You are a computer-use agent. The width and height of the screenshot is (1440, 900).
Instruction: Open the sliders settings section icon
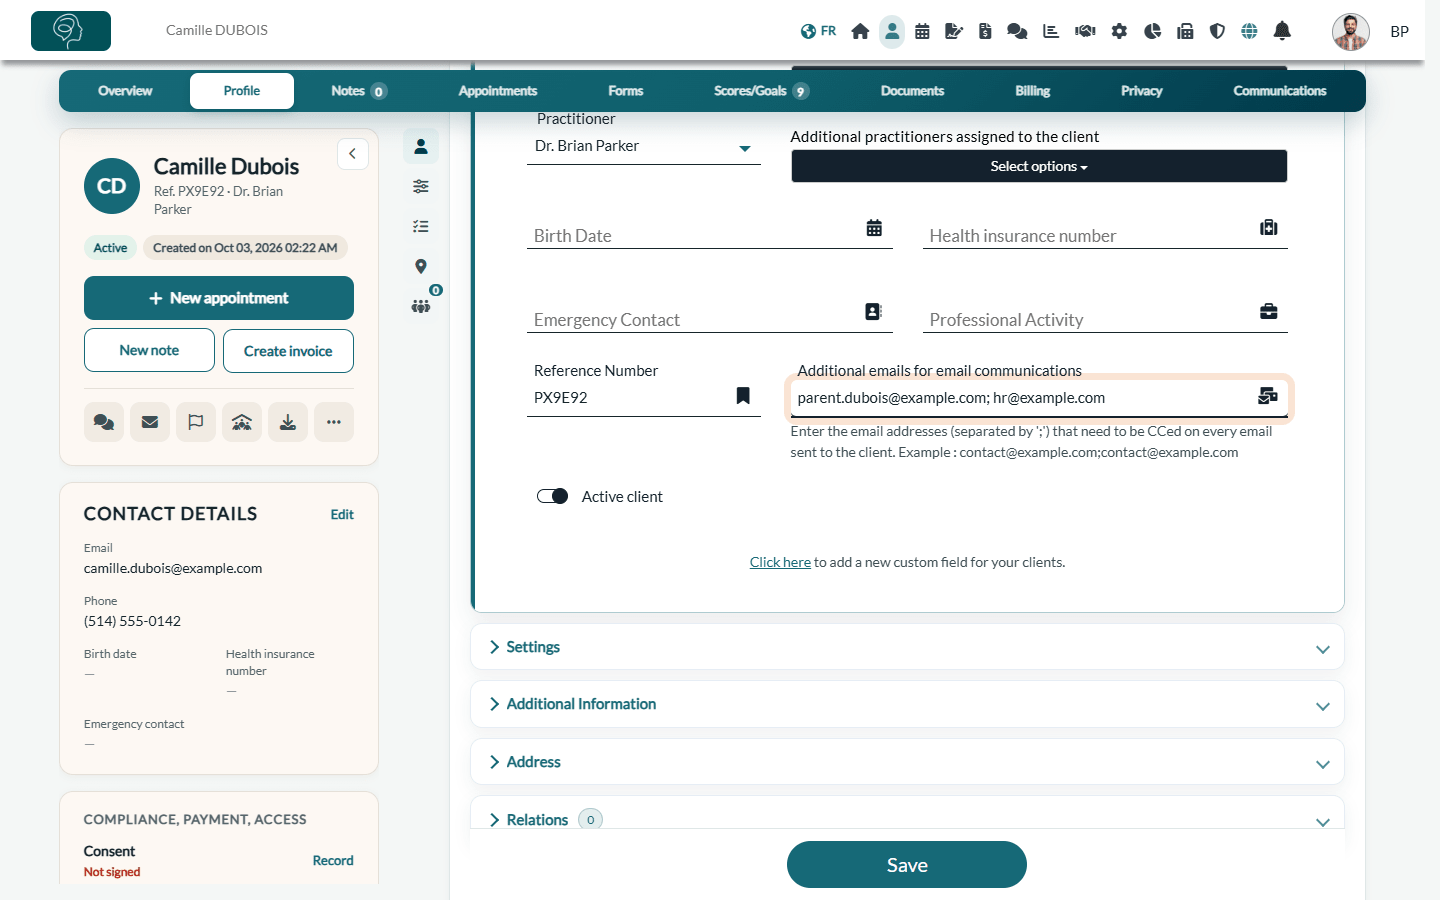[421, 186]
